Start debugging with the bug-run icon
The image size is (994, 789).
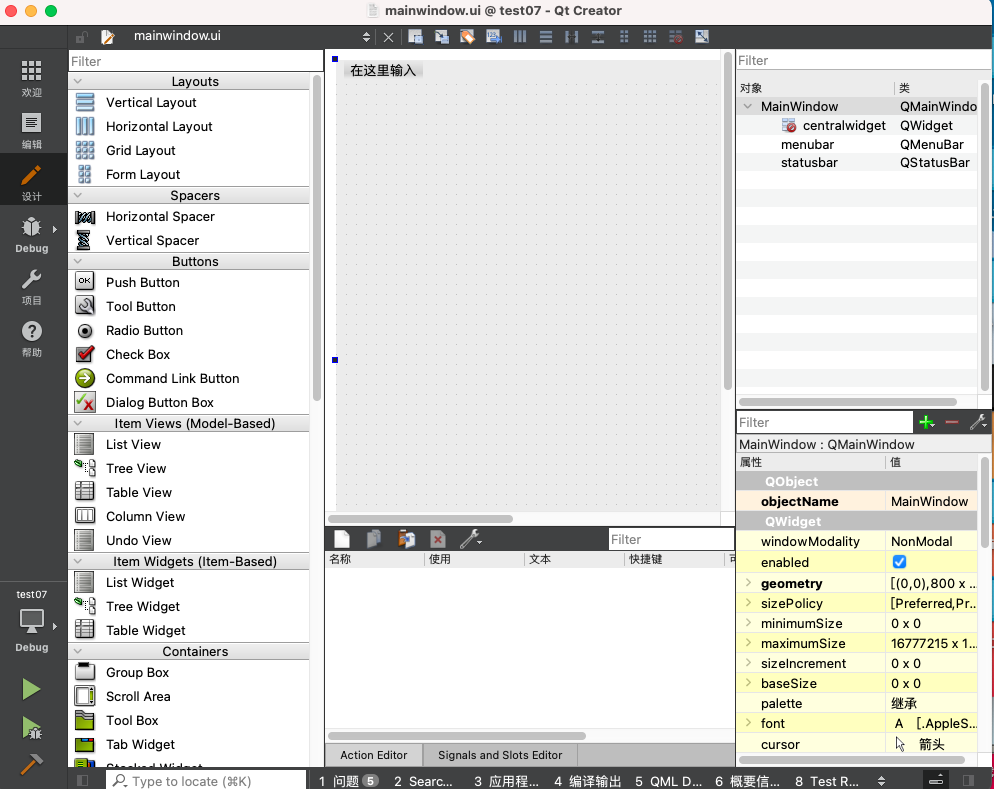(x=31, y=727)
